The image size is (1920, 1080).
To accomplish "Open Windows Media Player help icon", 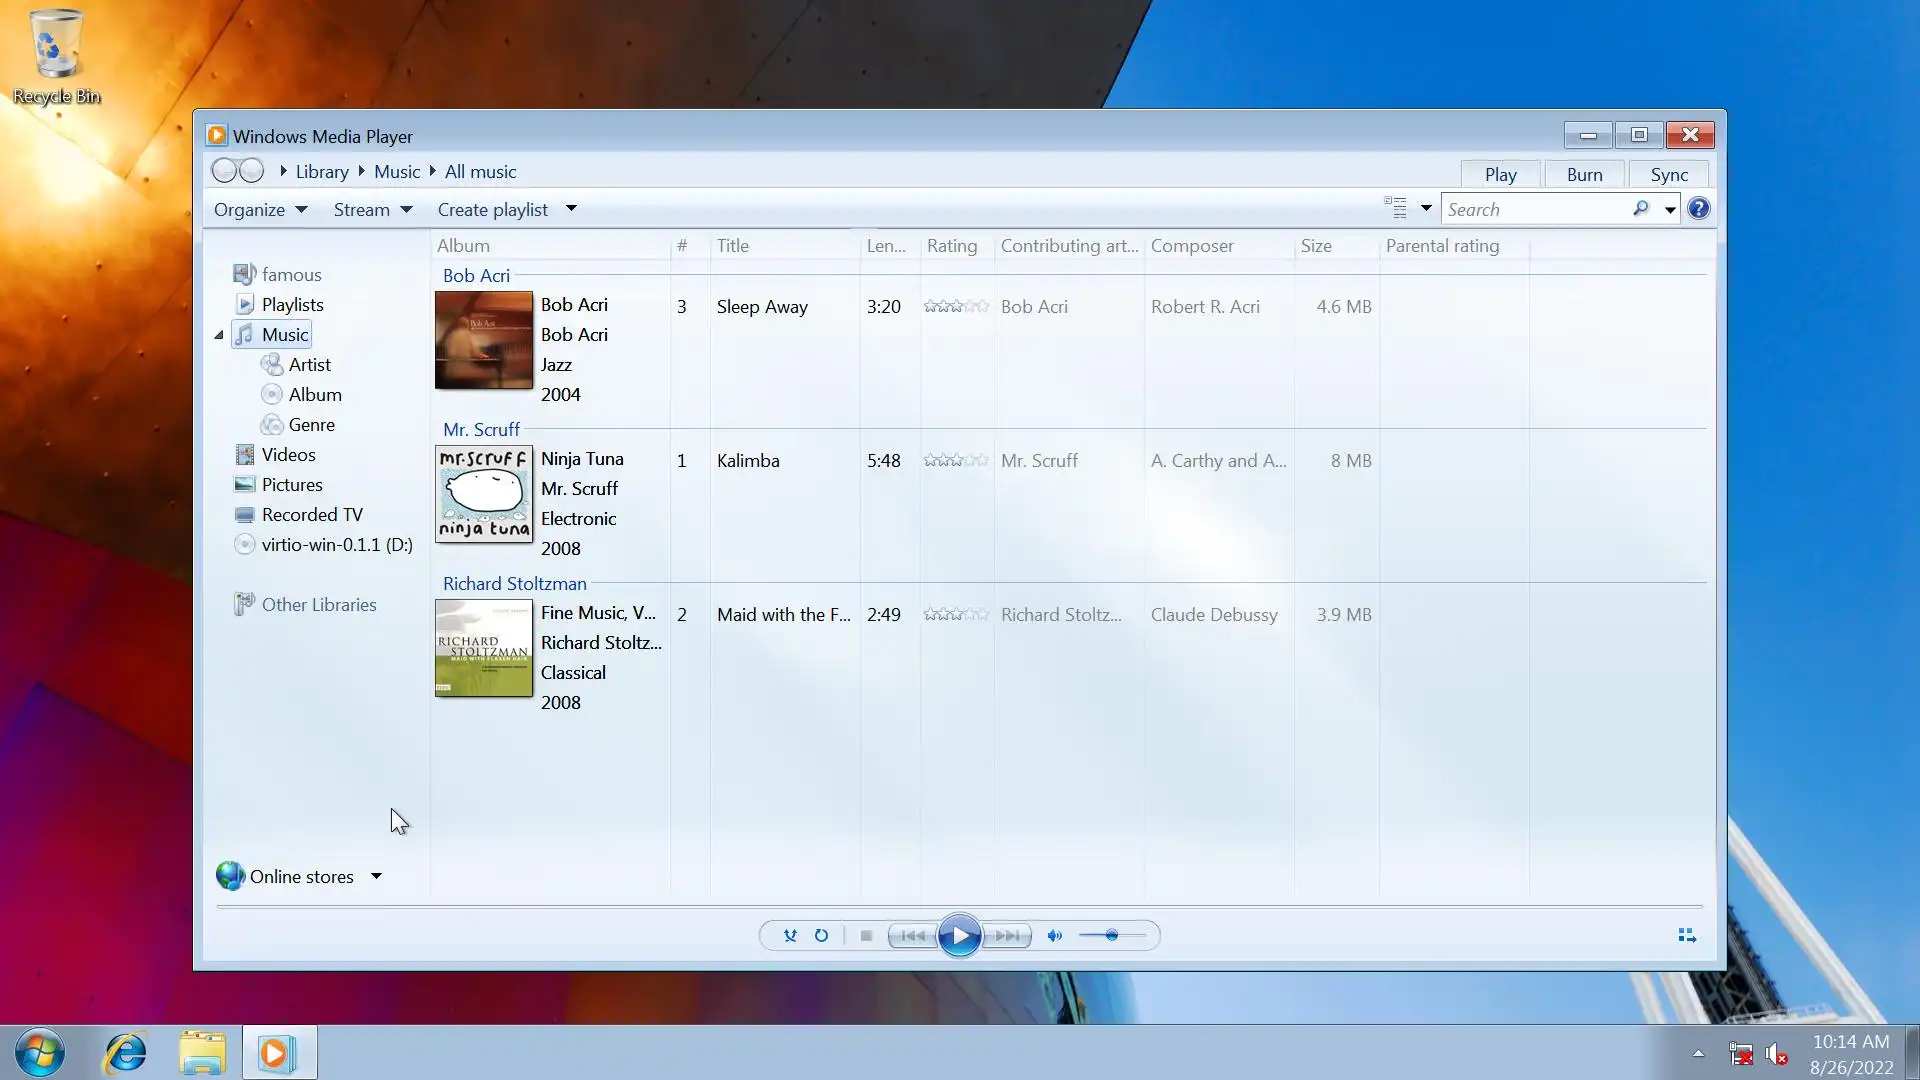I will 1698,209.
